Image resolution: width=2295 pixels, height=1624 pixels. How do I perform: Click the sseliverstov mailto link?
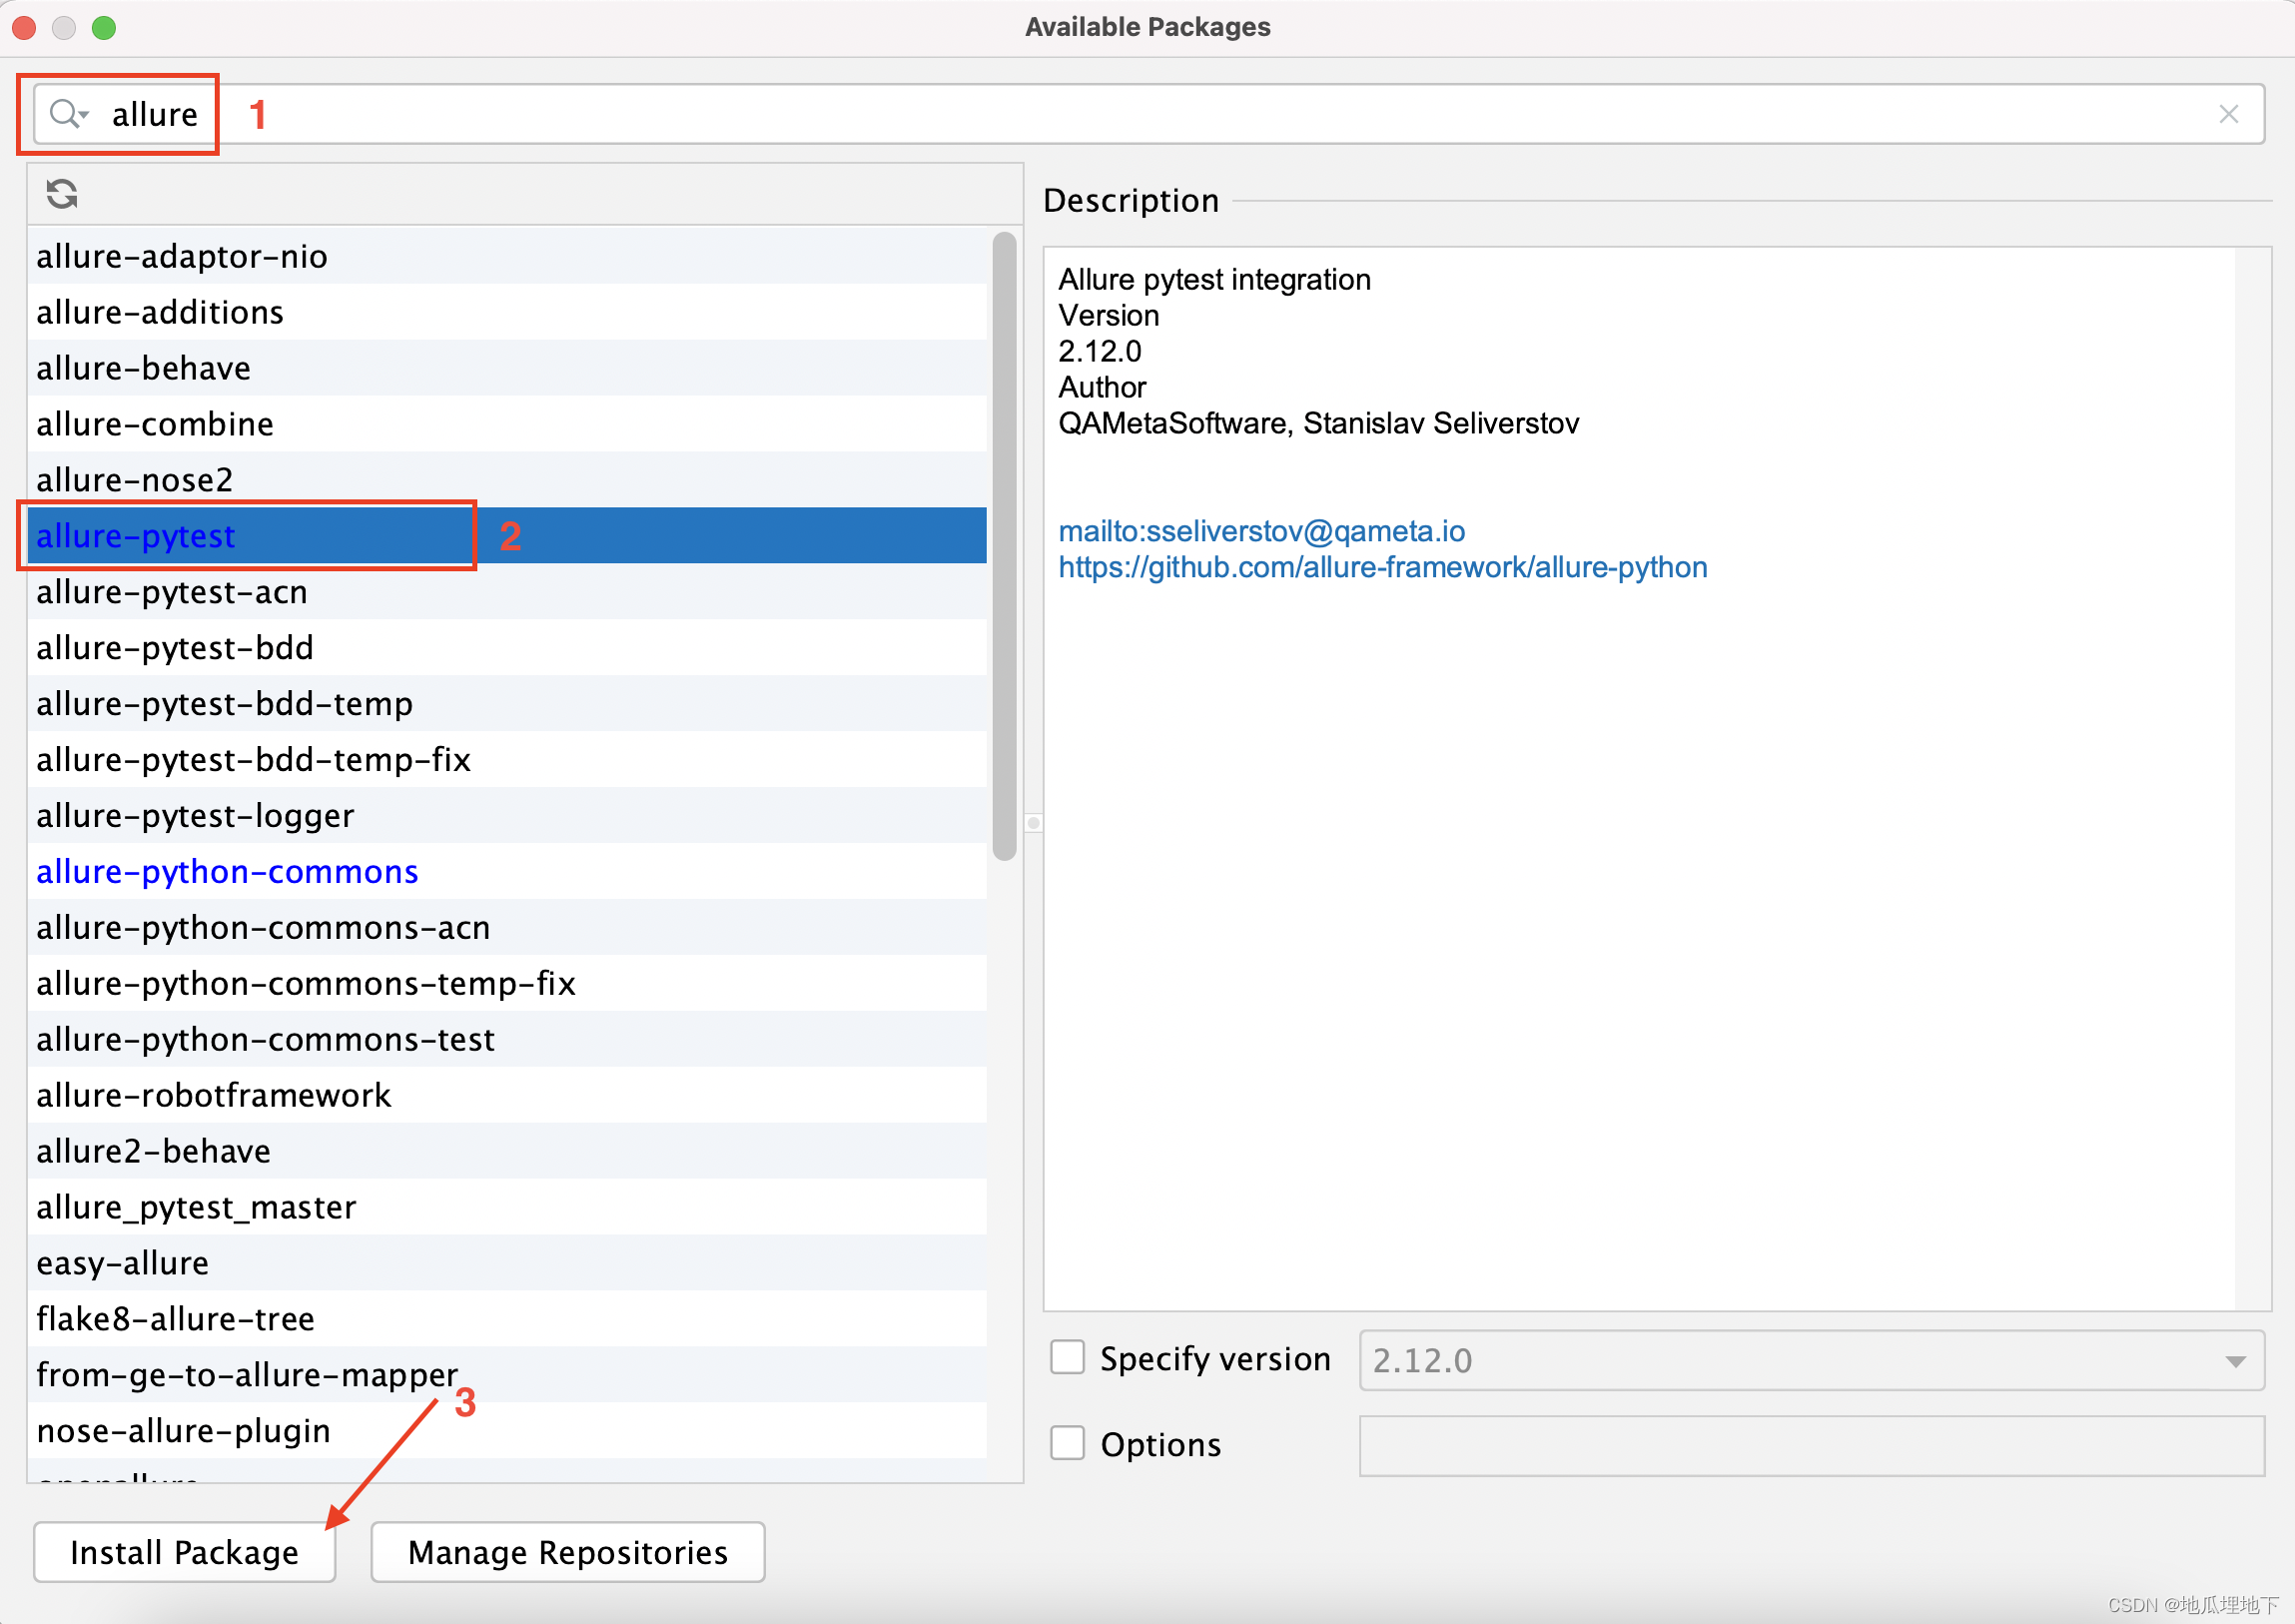tap(1261, 531)
